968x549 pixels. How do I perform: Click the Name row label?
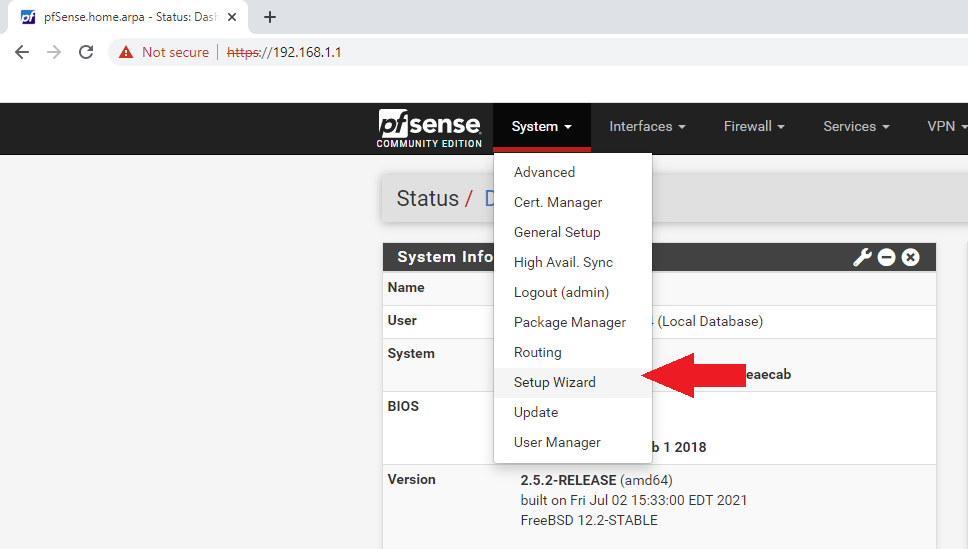coord(406,287)
